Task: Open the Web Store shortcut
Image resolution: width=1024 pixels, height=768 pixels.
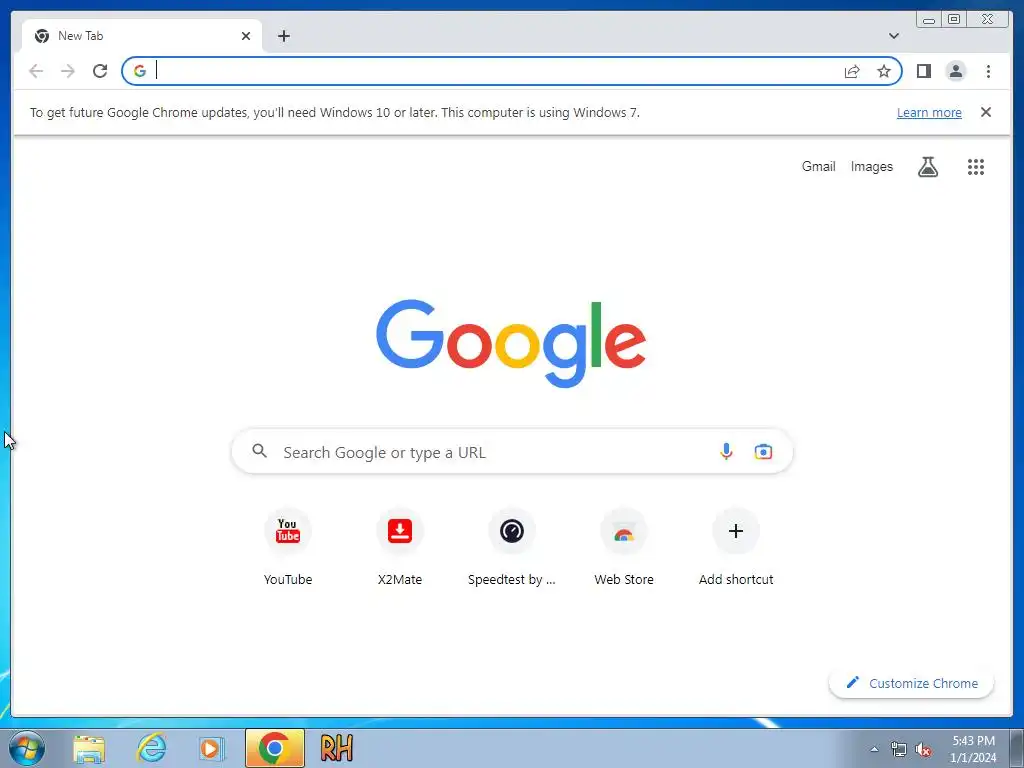Action: pos(624,547)
